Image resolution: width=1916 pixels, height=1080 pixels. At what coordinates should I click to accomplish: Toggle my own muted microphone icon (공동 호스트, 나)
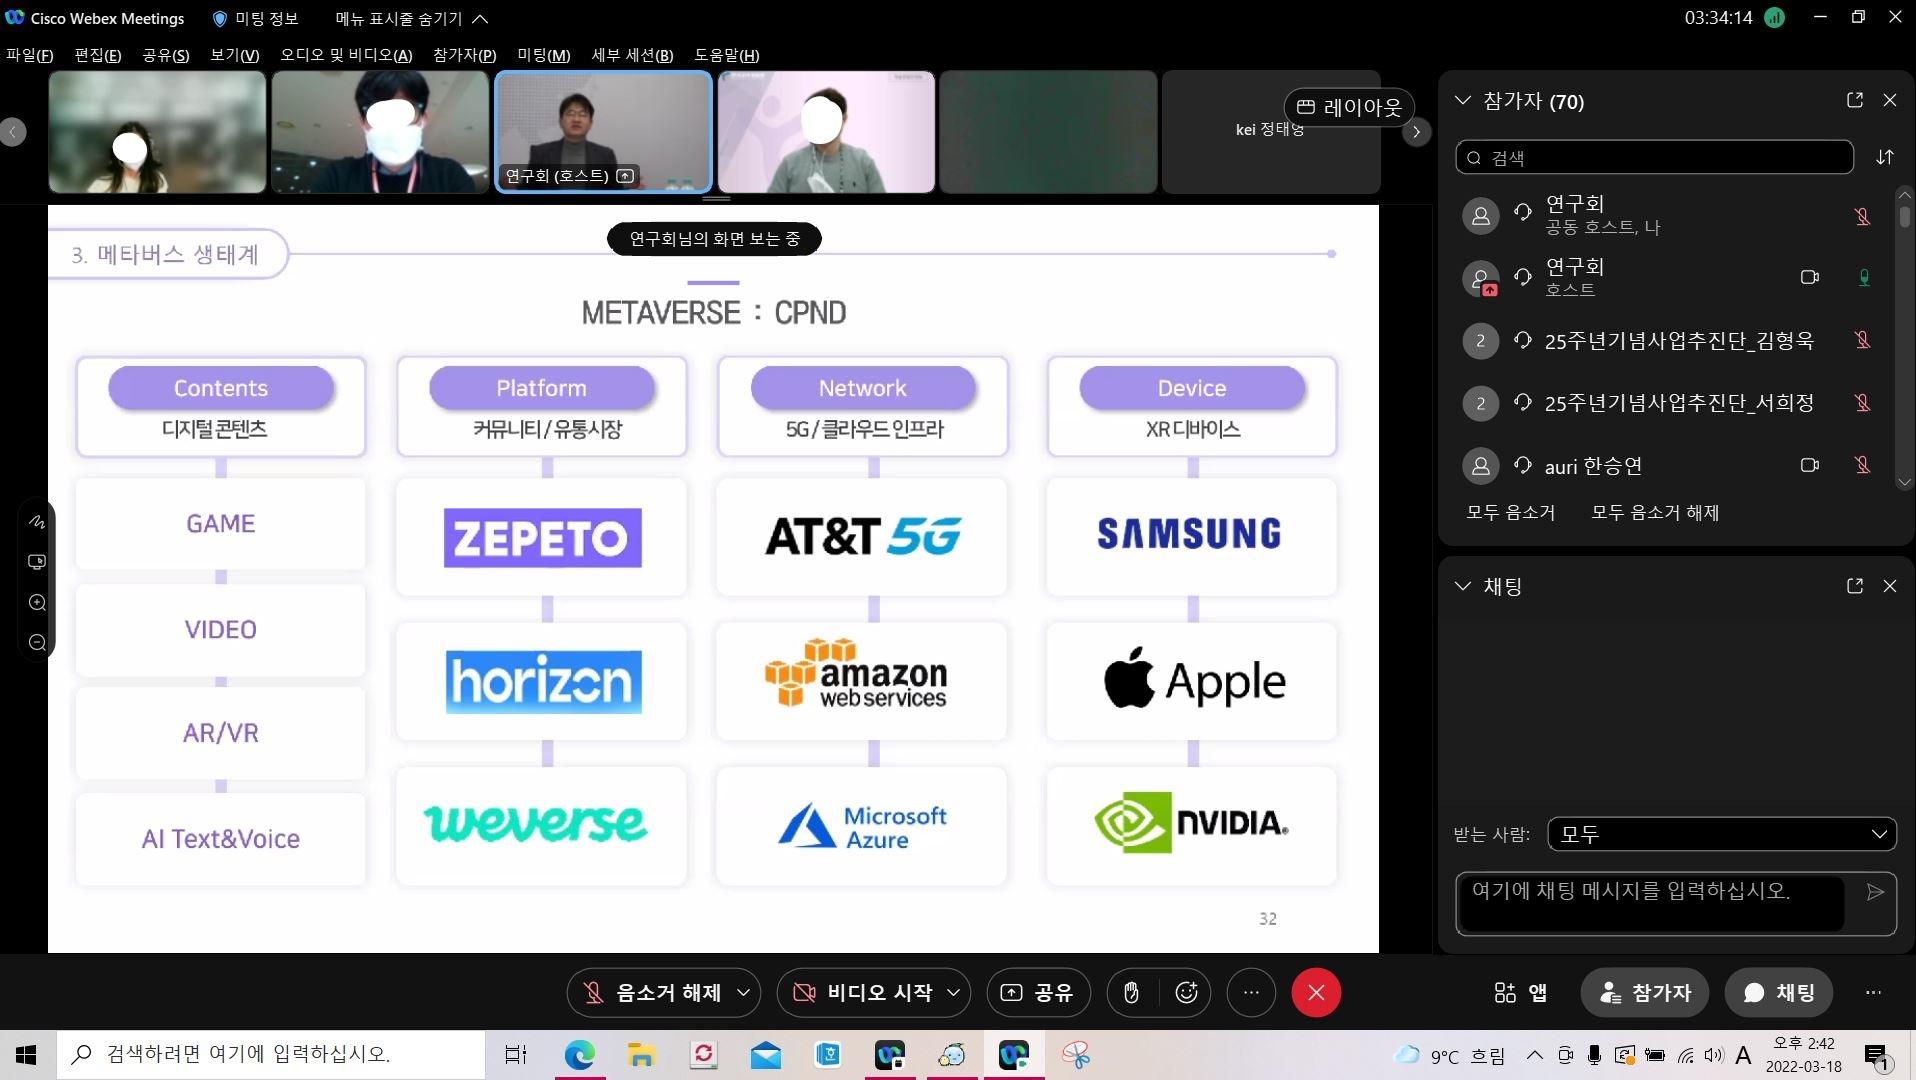click(x=1863, y=215)
